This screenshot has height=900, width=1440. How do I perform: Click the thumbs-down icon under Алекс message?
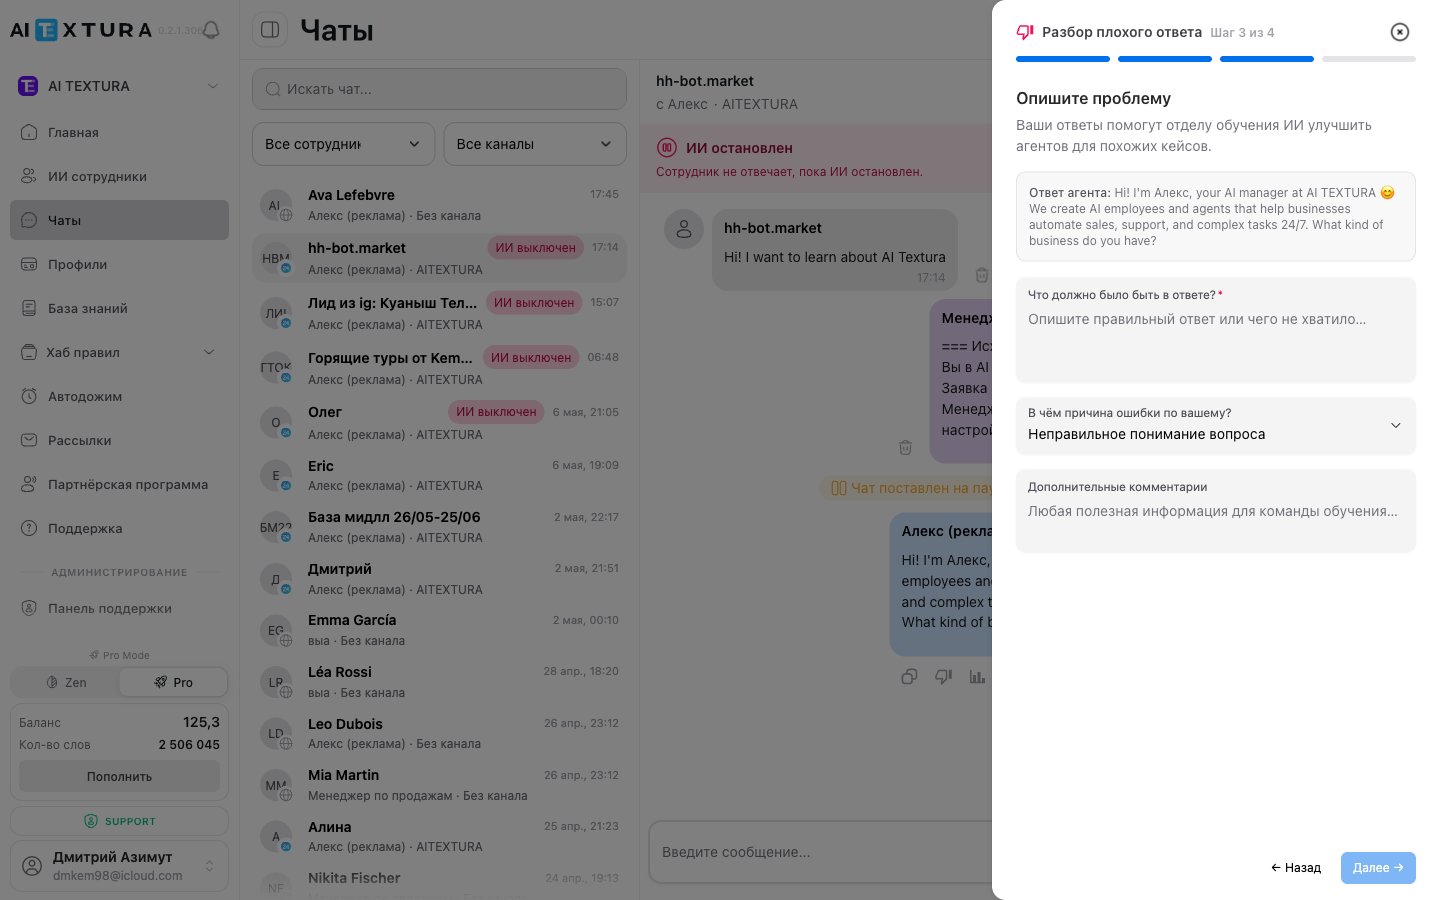943,677
